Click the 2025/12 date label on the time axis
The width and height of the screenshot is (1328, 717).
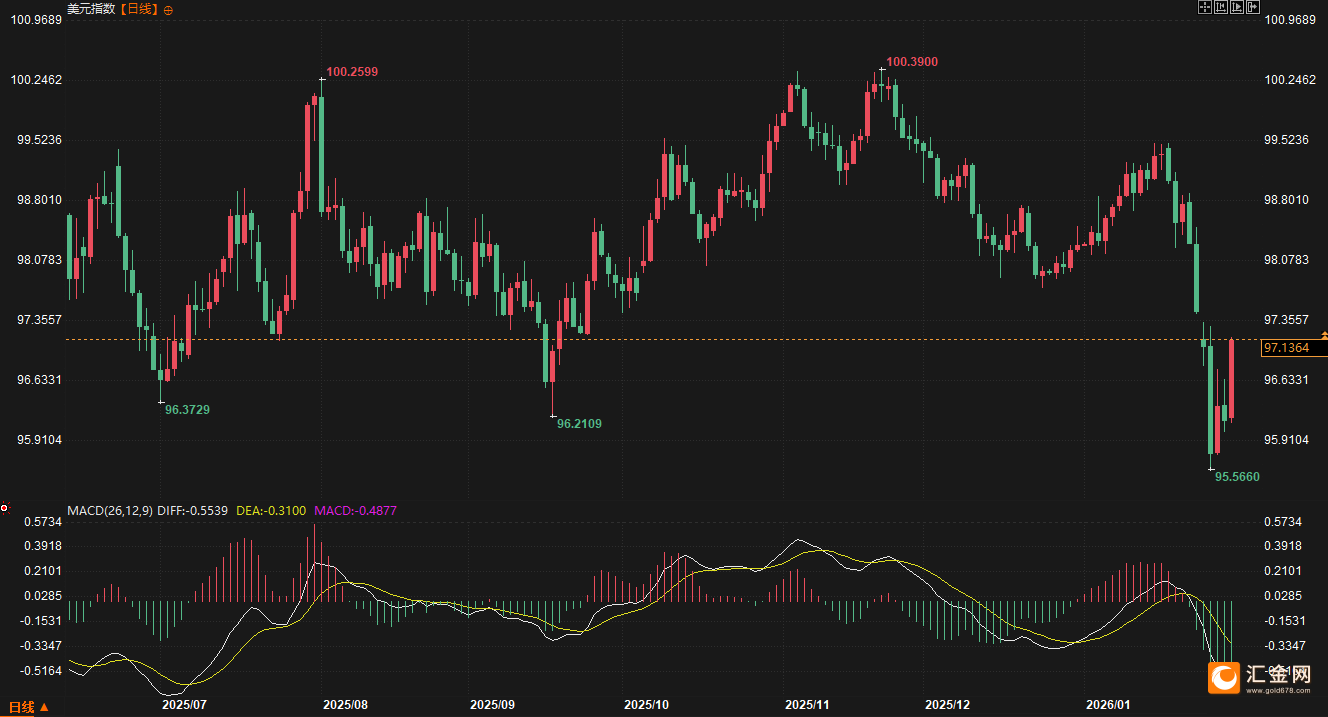948,705
